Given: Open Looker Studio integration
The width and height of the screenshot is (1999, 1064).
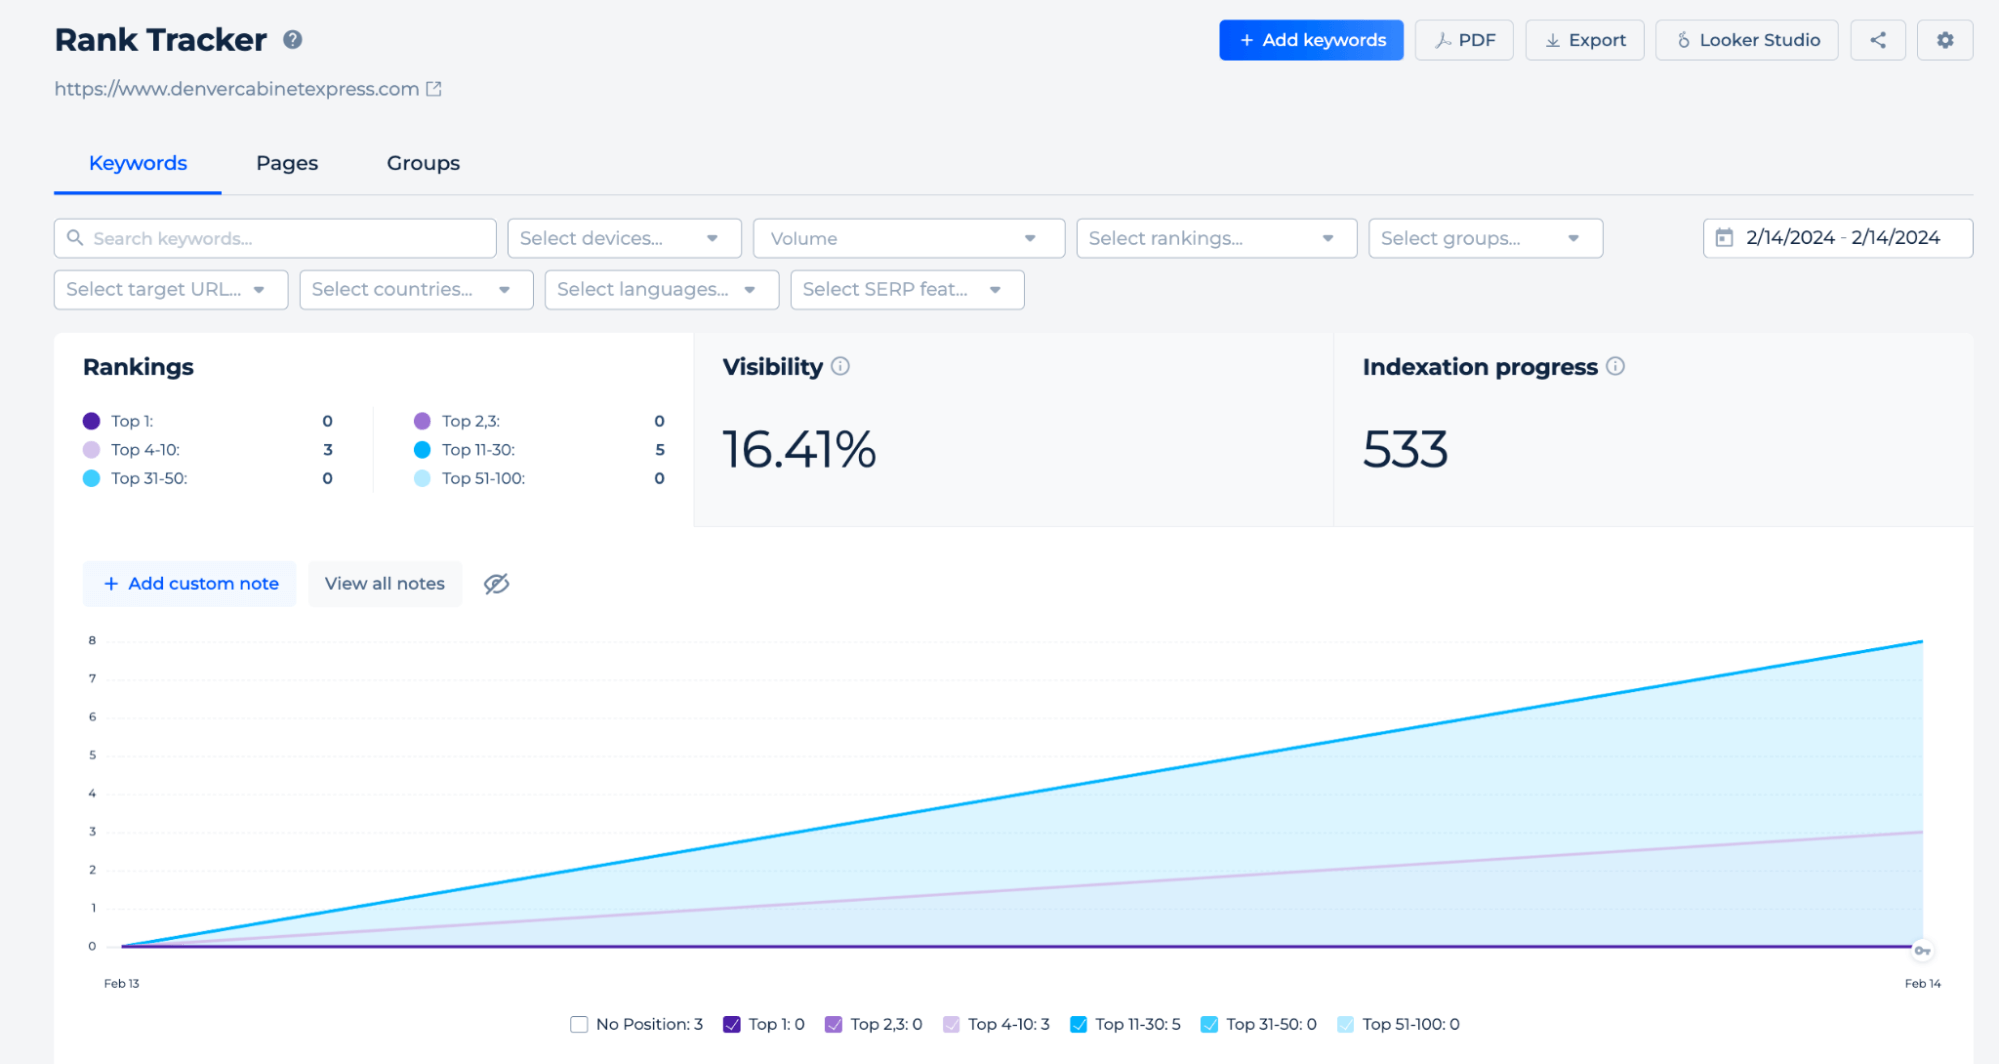Looking at the screenshot, I should (1746, 40).
